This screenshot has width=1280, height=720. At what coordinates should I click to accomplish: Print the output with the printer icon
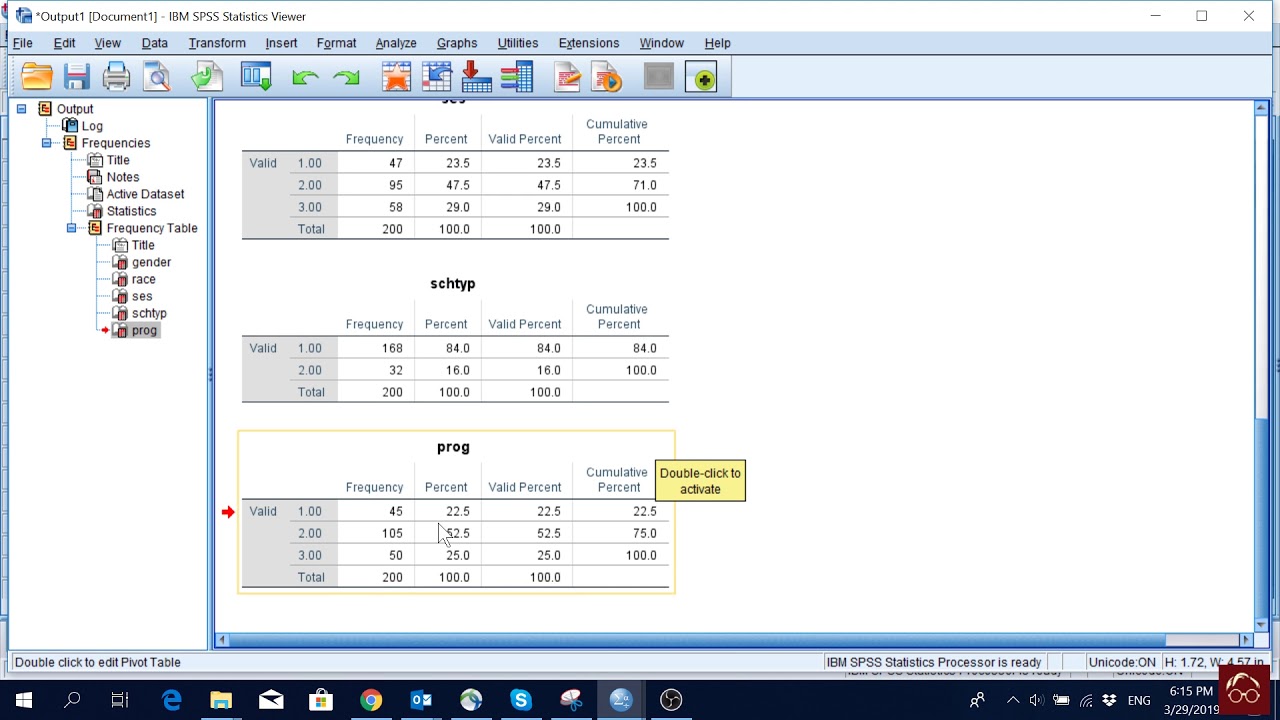click(116, 77)
